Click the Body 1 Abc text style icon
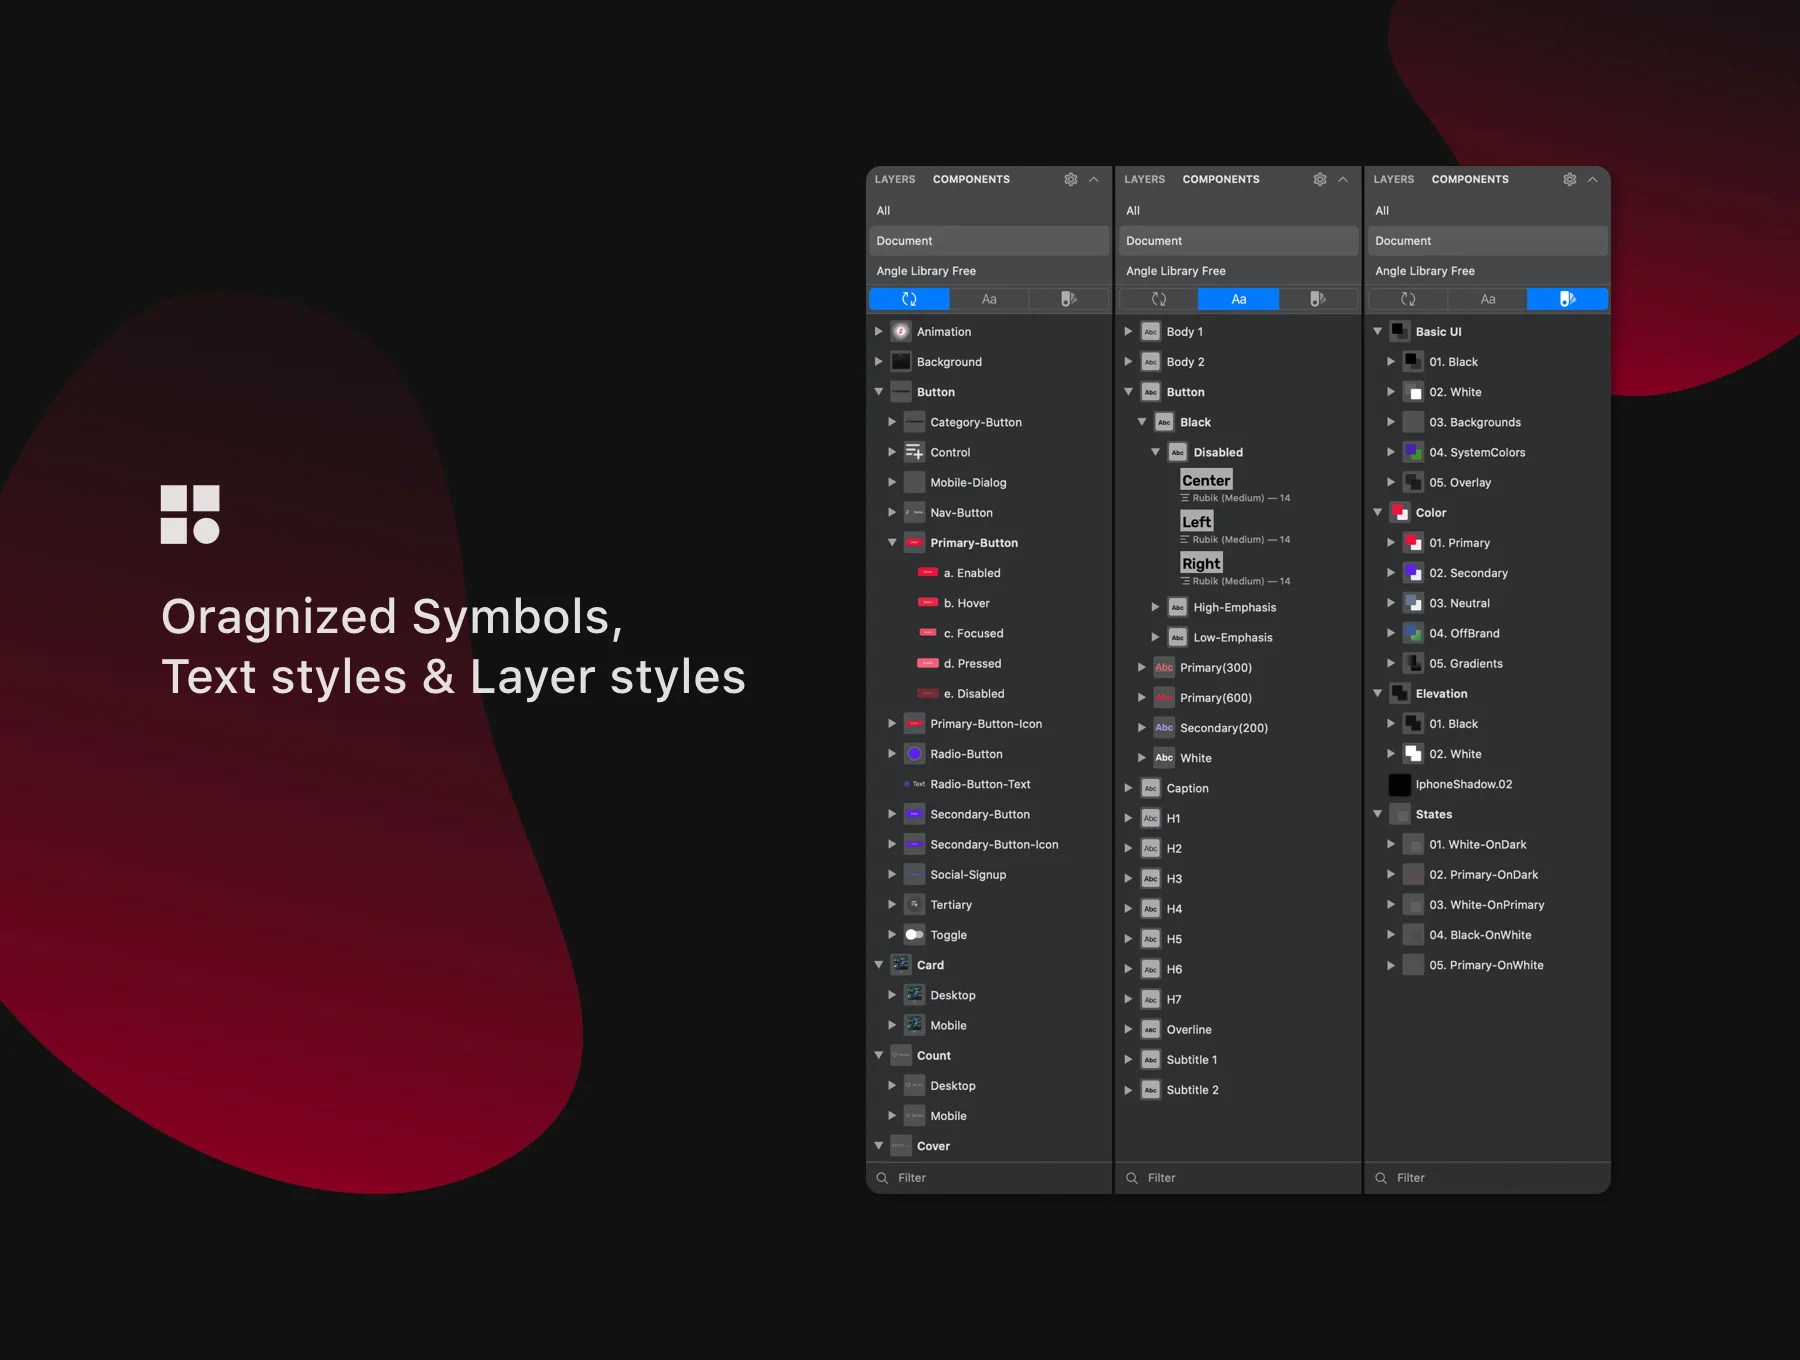Screen dimensions: 1800x1360 (1151, 331)
